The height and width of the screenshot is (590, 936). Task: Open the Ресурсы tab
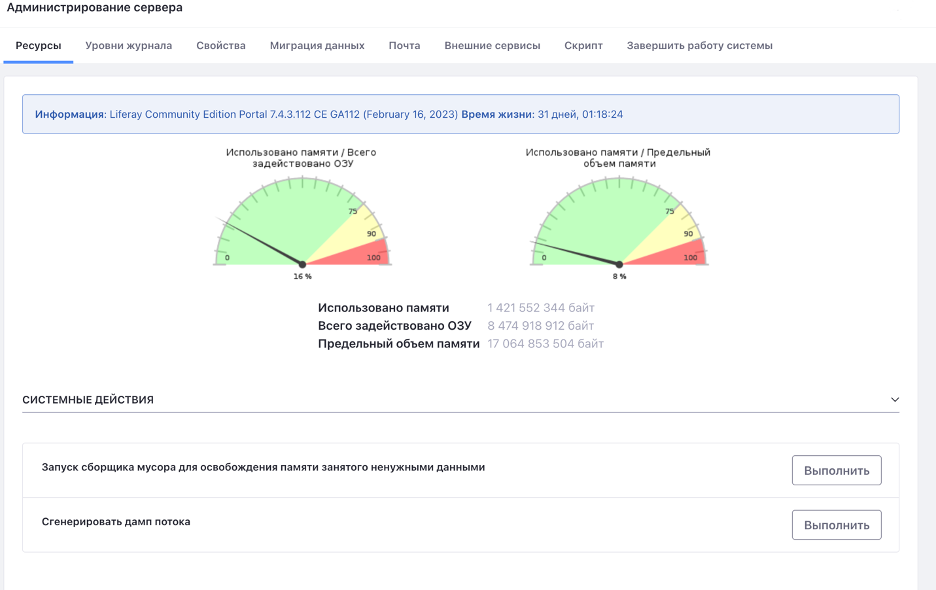pos(38,46)
